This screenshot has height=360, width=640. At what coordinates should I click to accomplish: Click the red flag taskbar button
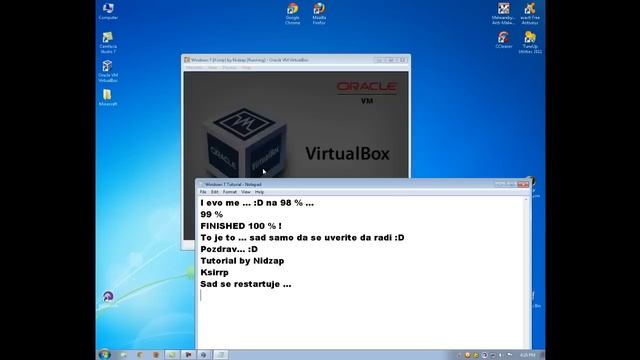pos(188,355)
